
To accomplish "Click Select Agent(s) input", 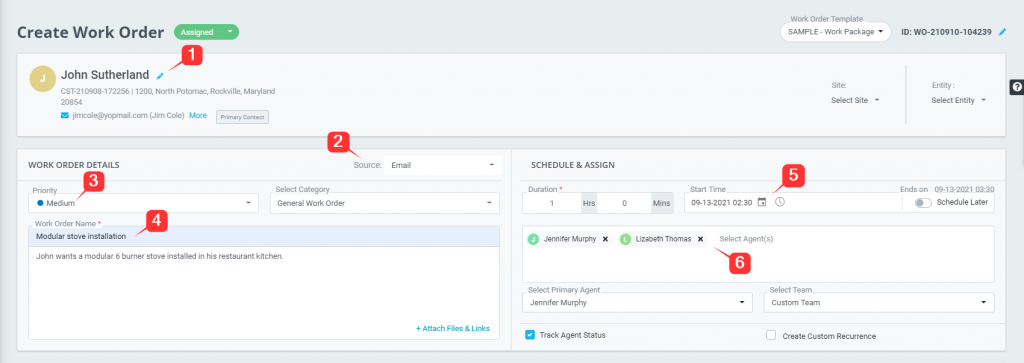I will (x=746, y=239).
